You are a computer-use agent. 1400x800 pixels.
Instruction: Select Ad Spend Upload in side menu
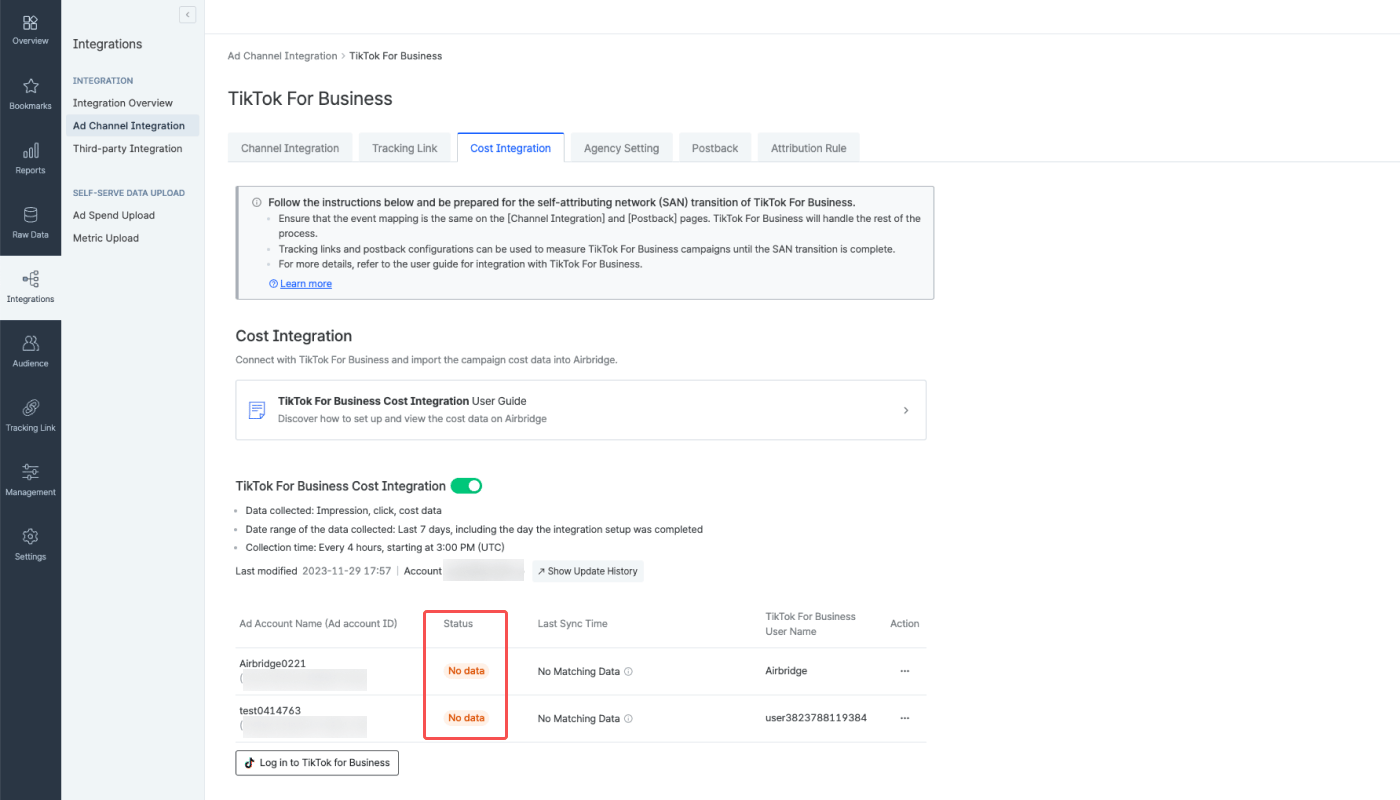[x=114, y=215]
